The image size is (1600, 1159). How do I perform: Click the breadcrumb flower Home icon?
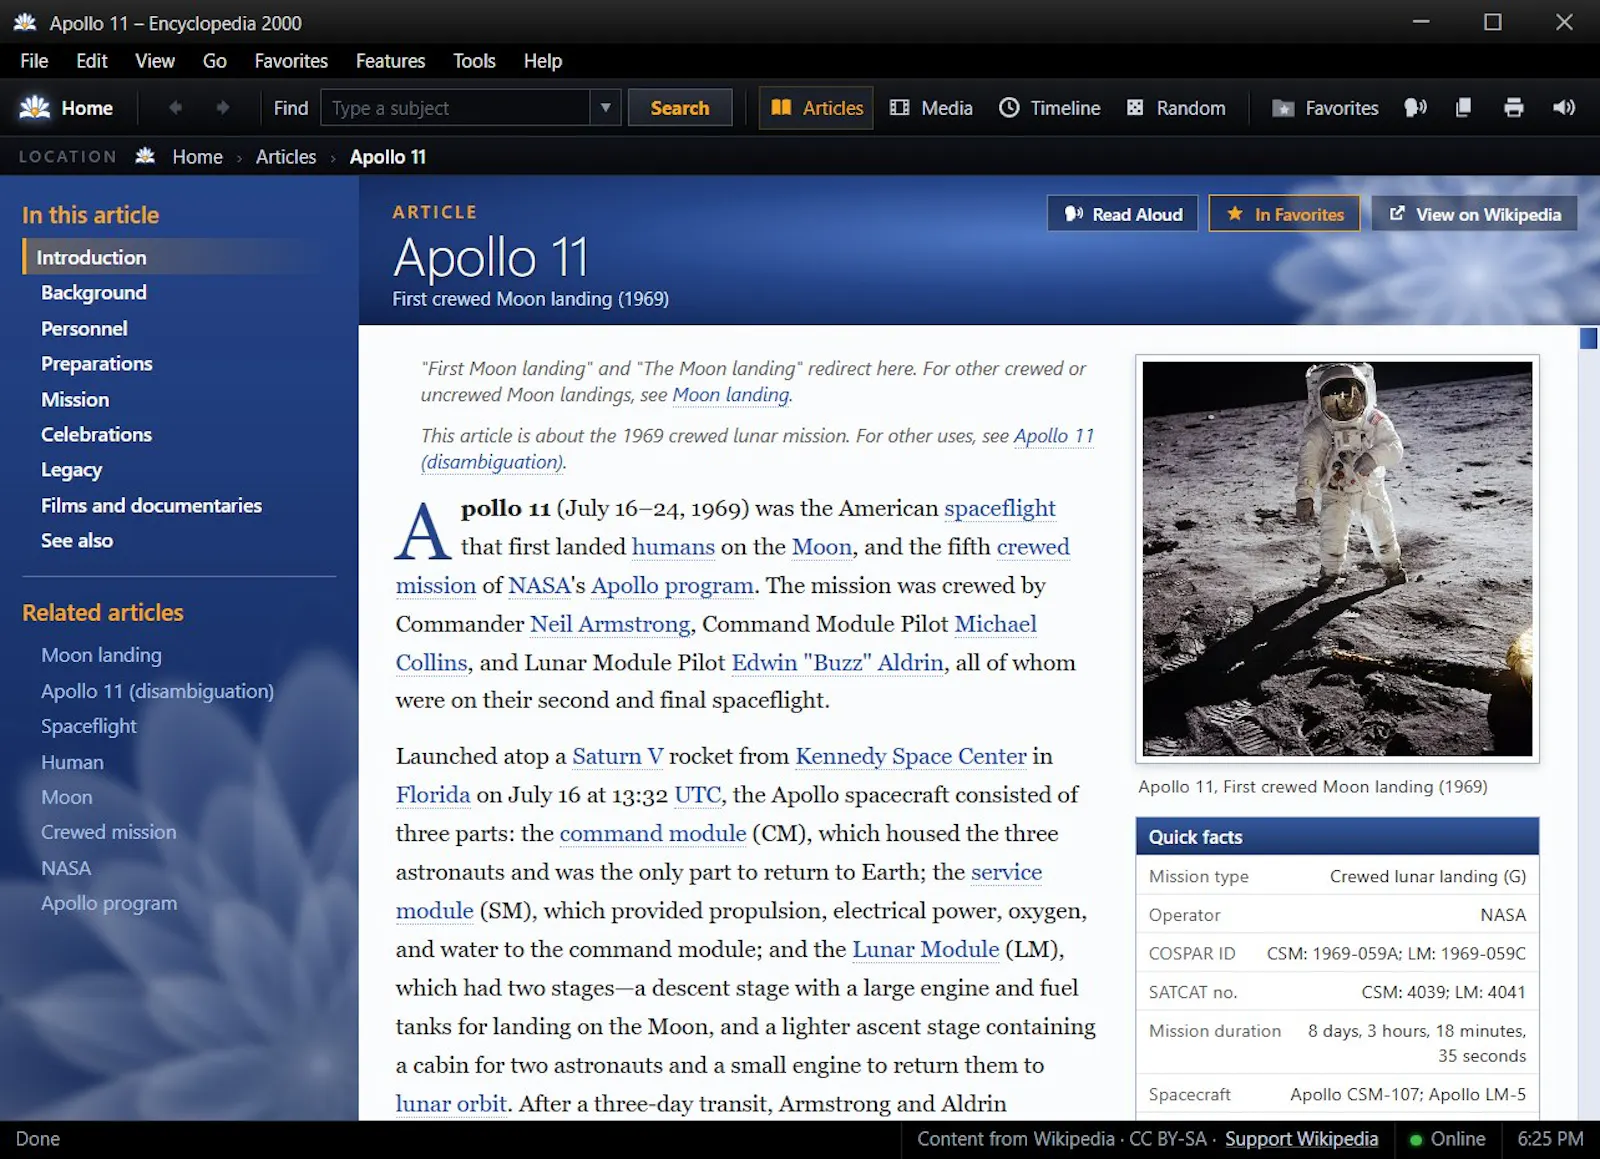click(146, 156)
